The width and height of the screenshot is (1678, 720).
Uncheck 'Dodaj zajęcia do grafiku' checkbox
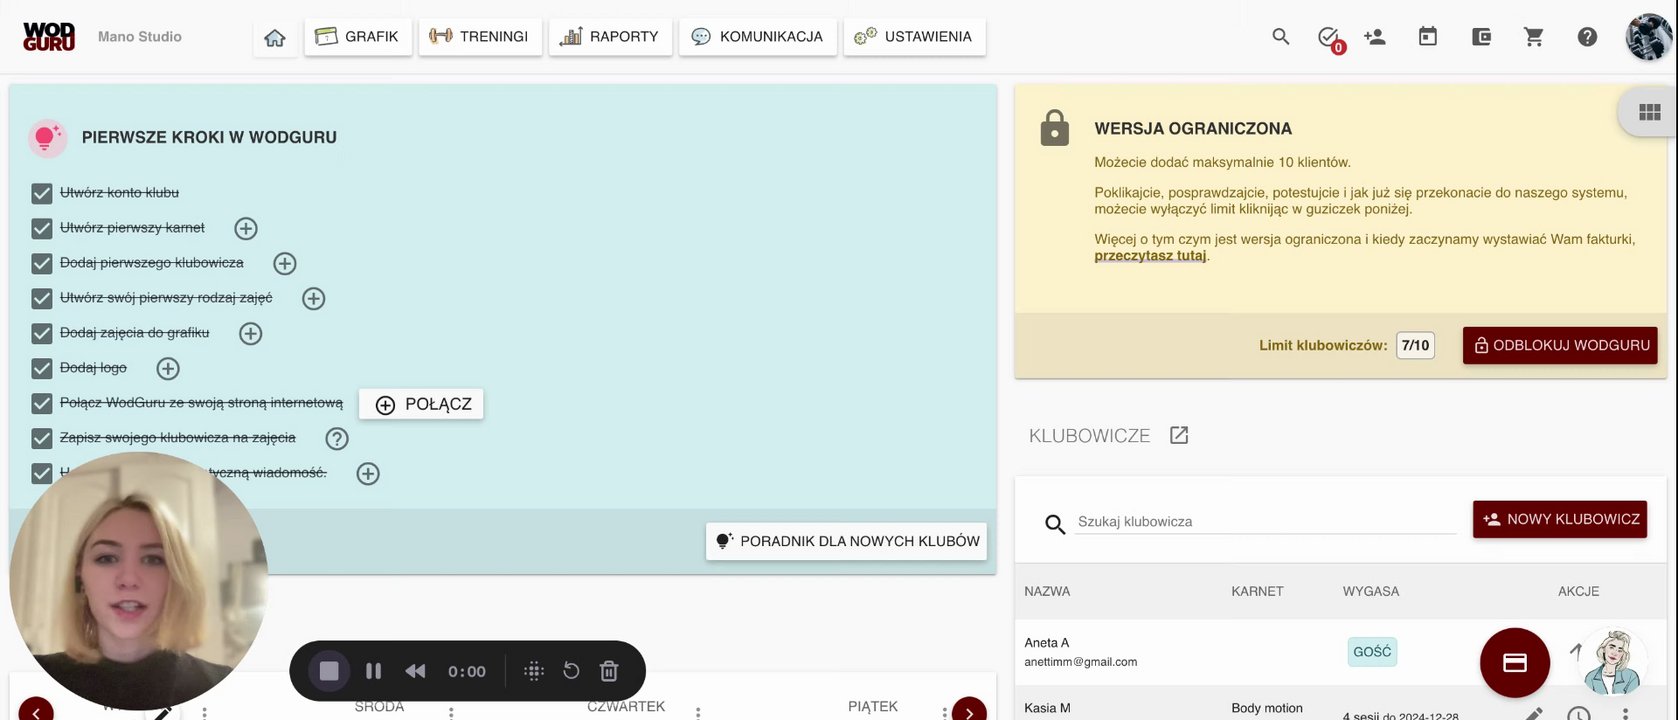click(x=42, y=333)
